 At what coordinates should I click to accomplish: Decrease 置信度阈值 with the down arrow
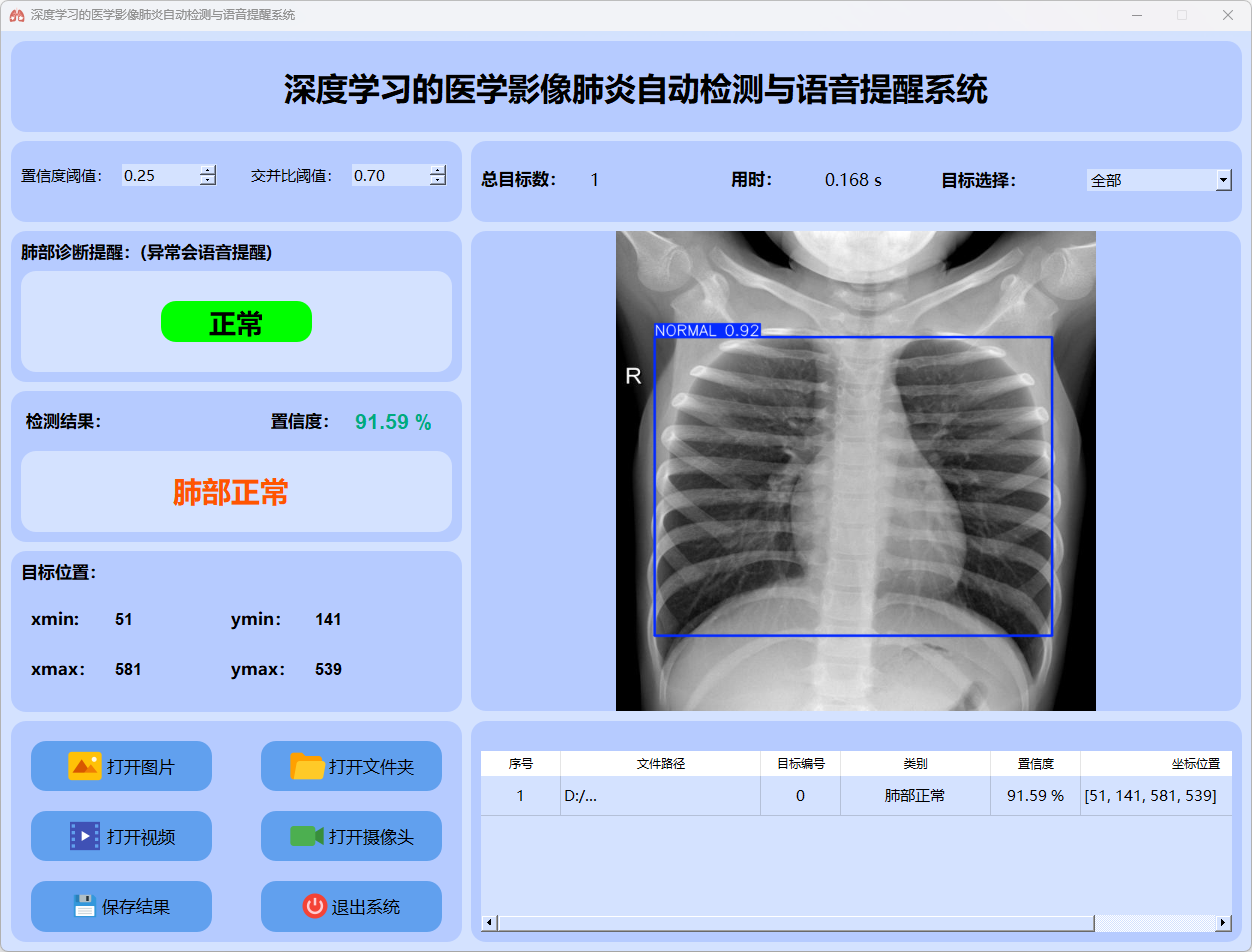[x=208, y=180]
